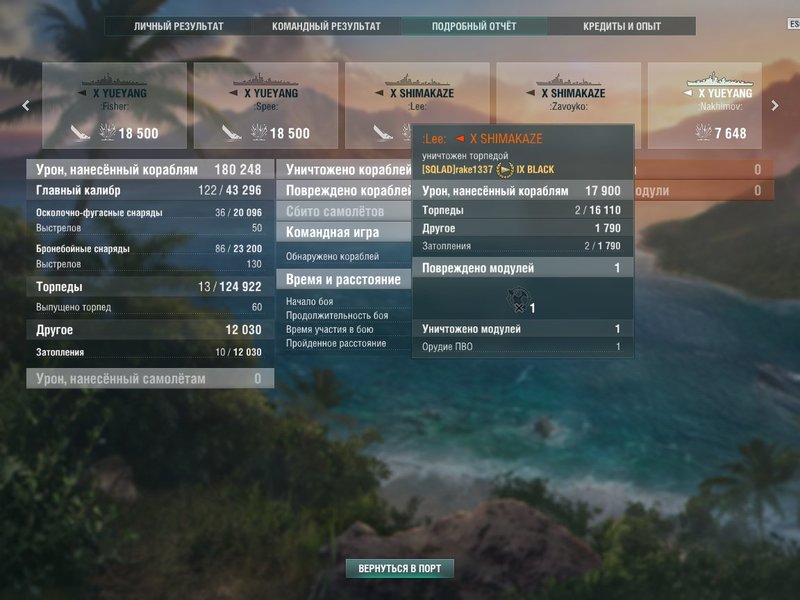Select Zavoyko's Shimakaze ship card

[x=568, y=106]
